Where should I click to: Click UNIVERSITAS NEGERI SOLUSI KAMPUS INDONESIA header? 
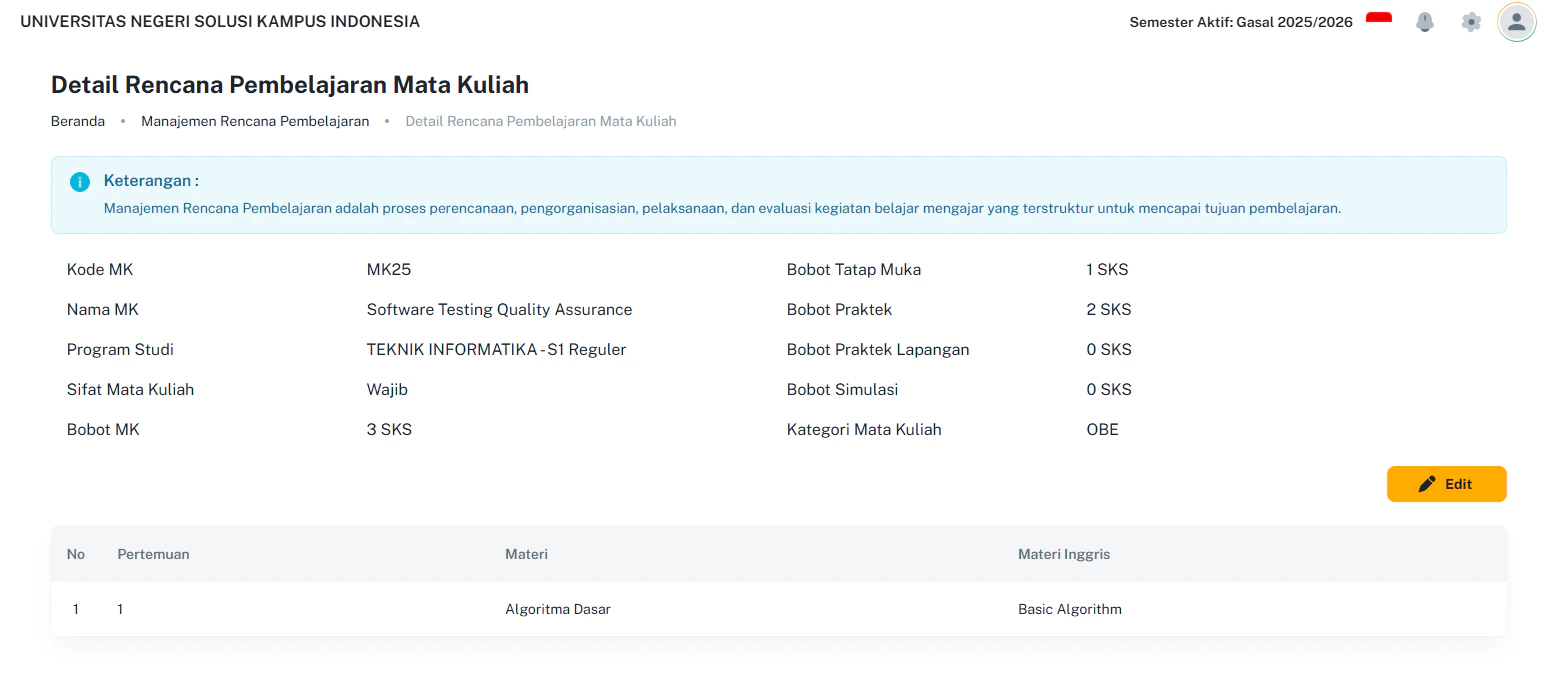(220, 20)
